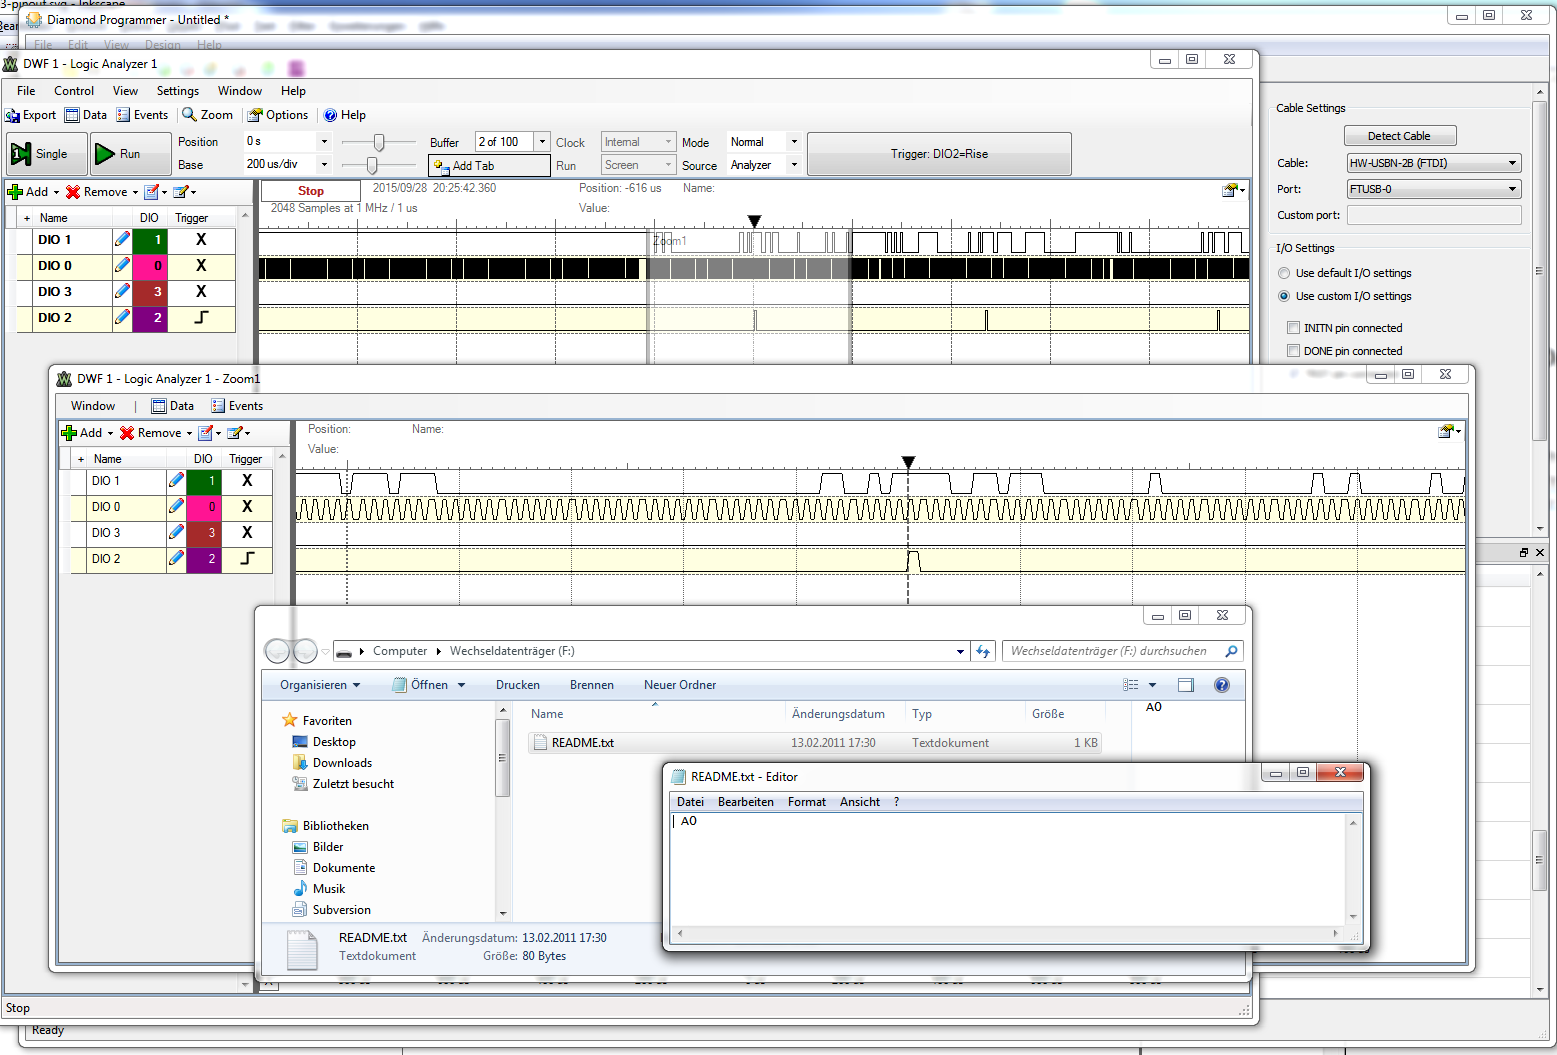Enable INITN pin connected checkbox
Viewport: 1557px width, 1055px height.
[1293, 328]
